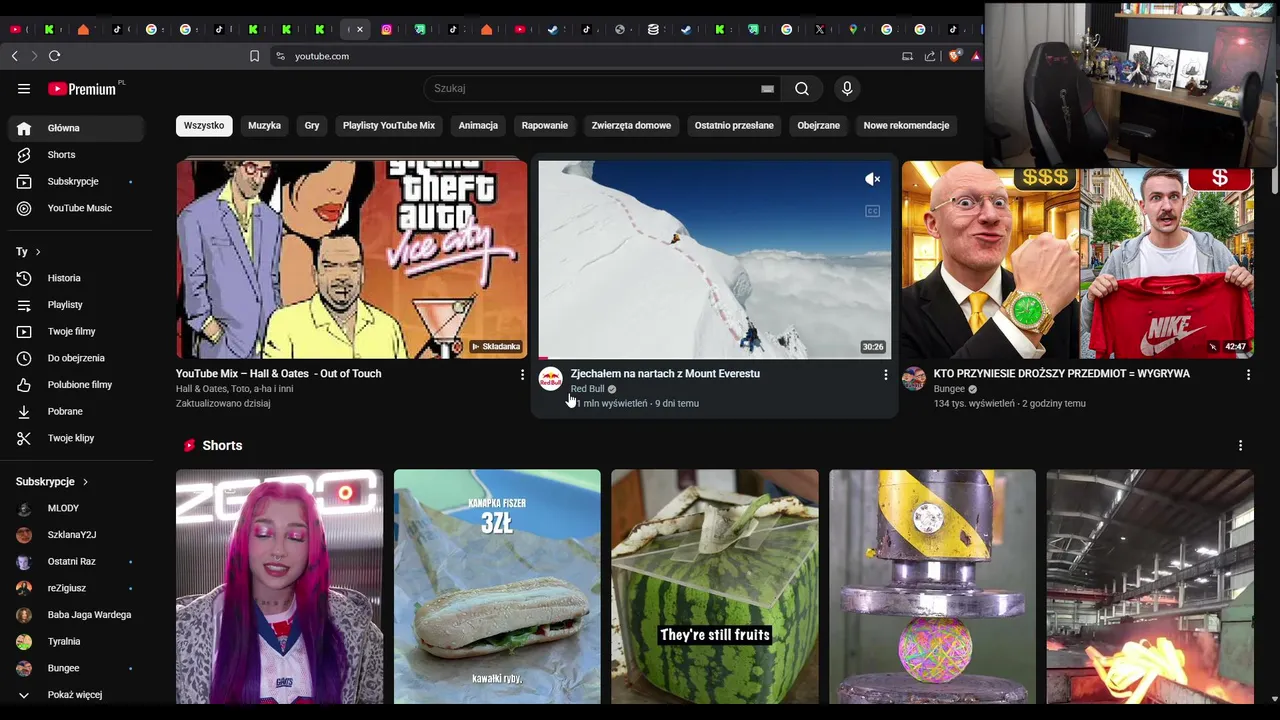Open the on-screen keyboard icon in search
This screenshot has width=1280, height=720.
click(x=767, y=89)
